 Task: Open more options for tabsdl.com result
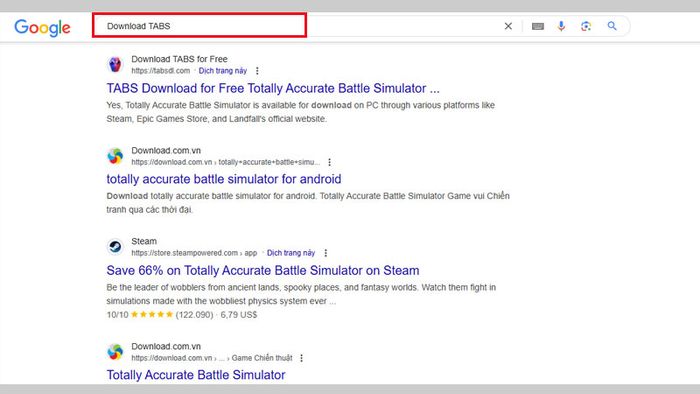(x=257, y=71)
